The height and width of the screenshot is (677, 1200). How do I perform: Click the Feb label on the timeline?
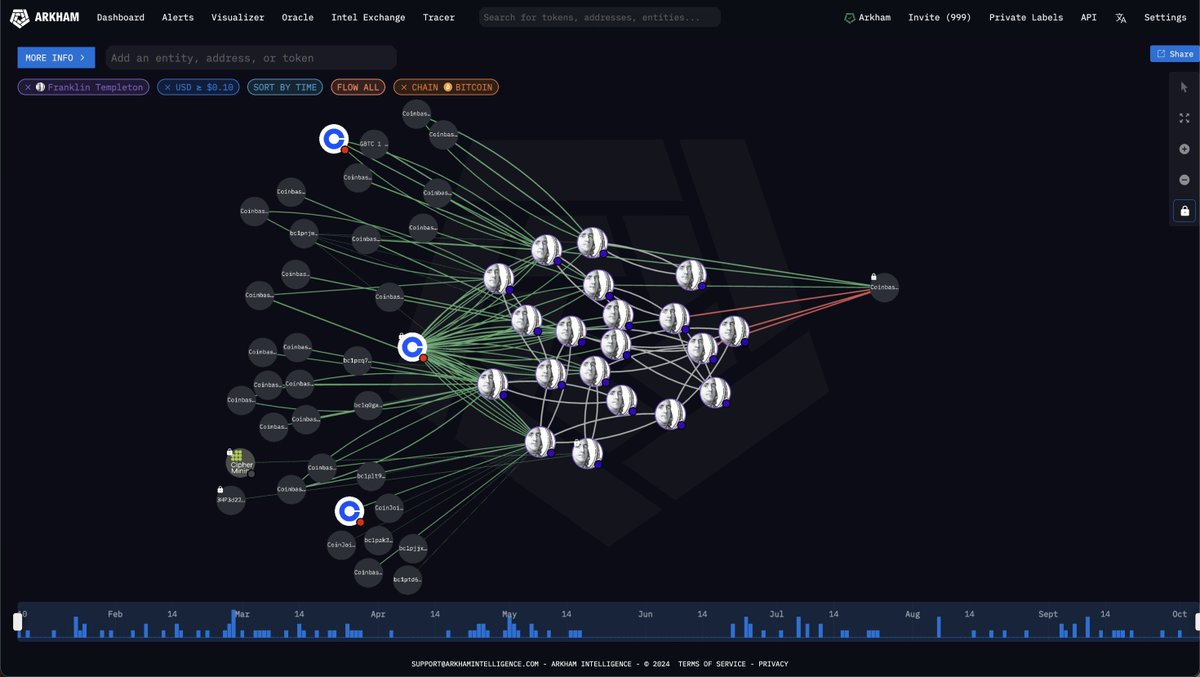(115, 614)
